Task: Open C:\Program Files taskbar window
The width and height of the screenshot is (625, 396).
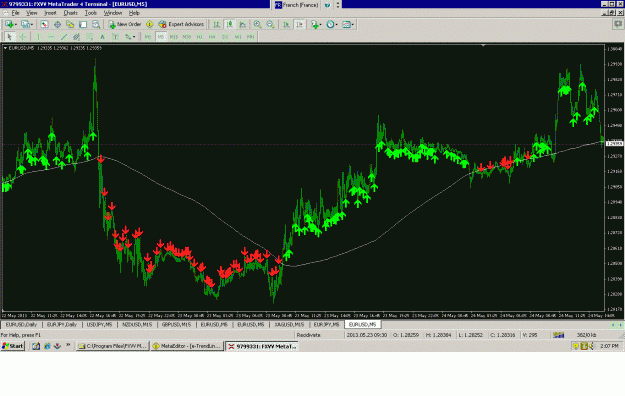Action: pyautogui.click(x=113, y=346)
